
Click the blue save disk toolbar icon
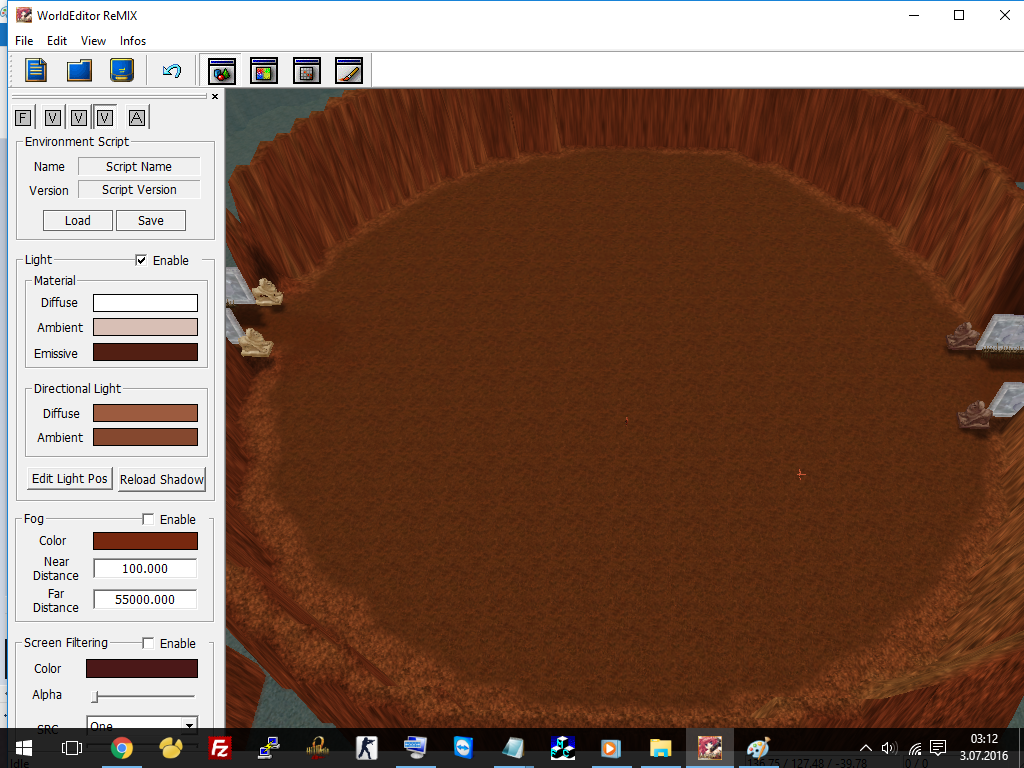122,70
